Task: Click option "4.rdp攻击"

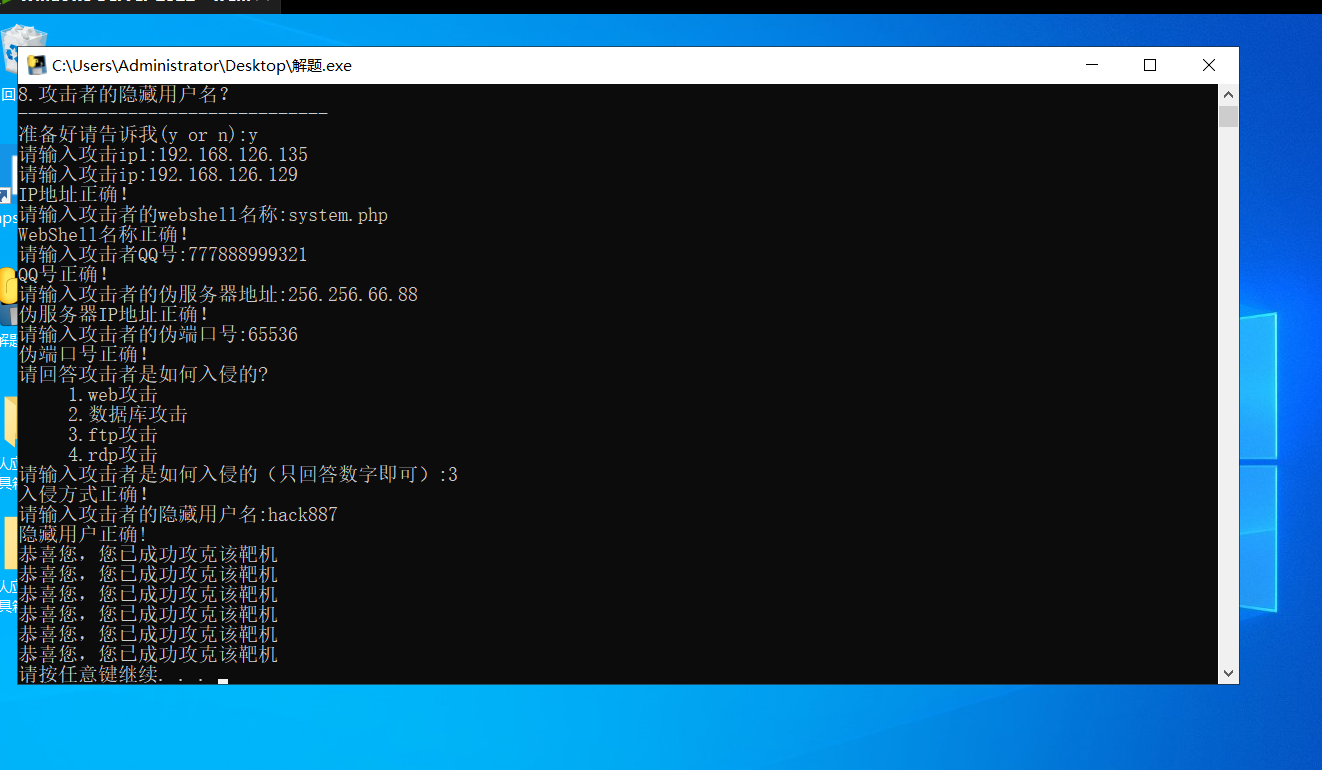Action: click(113, 455)
